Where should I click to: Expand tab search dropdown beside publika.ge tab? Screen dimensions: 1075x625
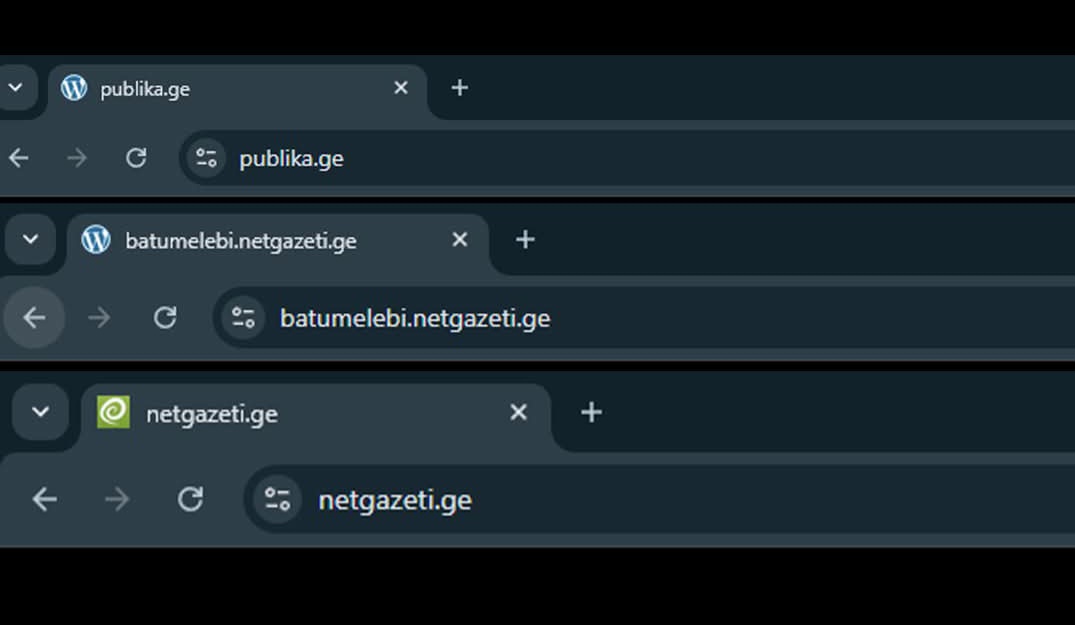point(15,88)
